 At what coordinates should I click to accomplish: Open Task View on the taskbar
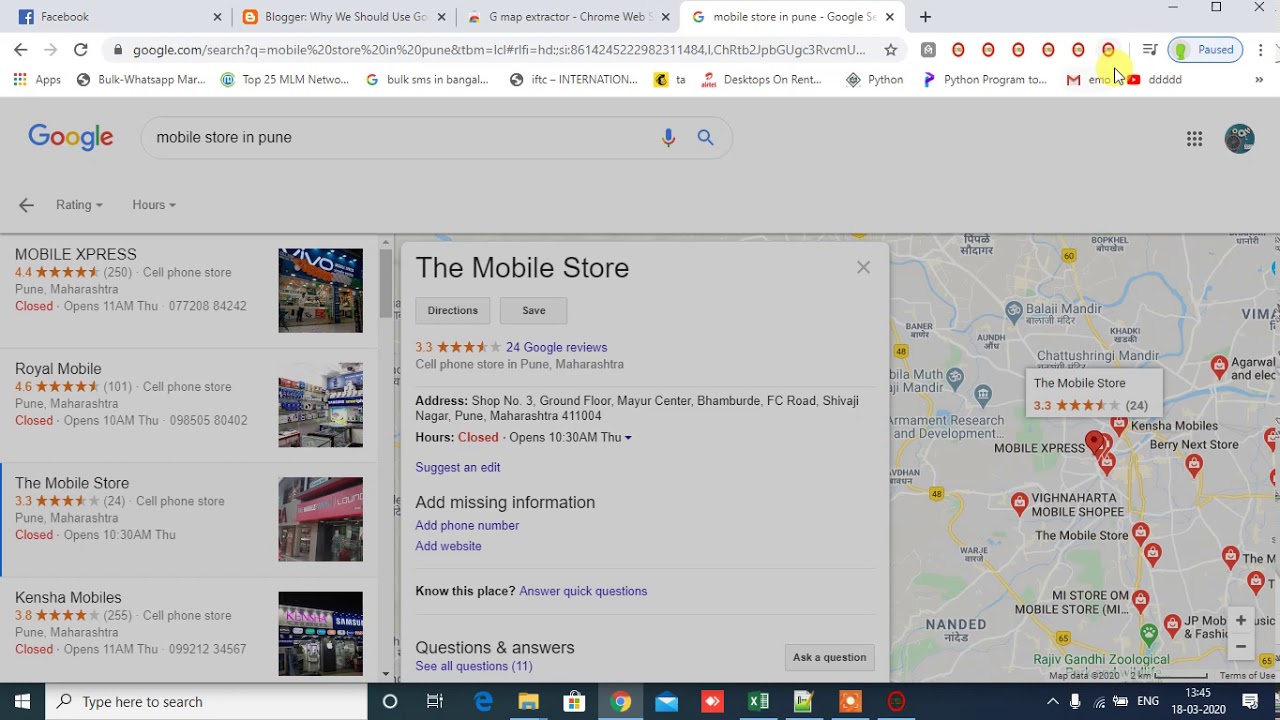coord(435,702)
